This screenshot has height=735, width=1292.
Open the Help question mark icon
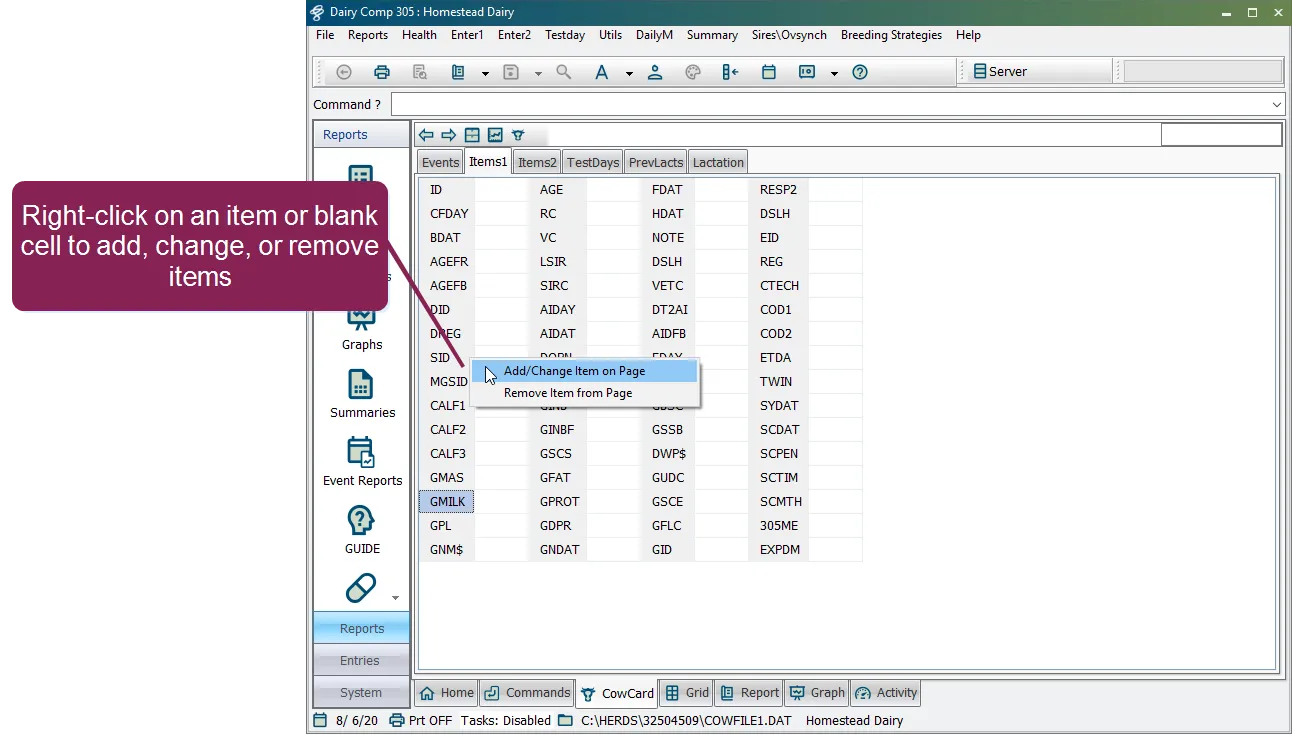[860, 72]
